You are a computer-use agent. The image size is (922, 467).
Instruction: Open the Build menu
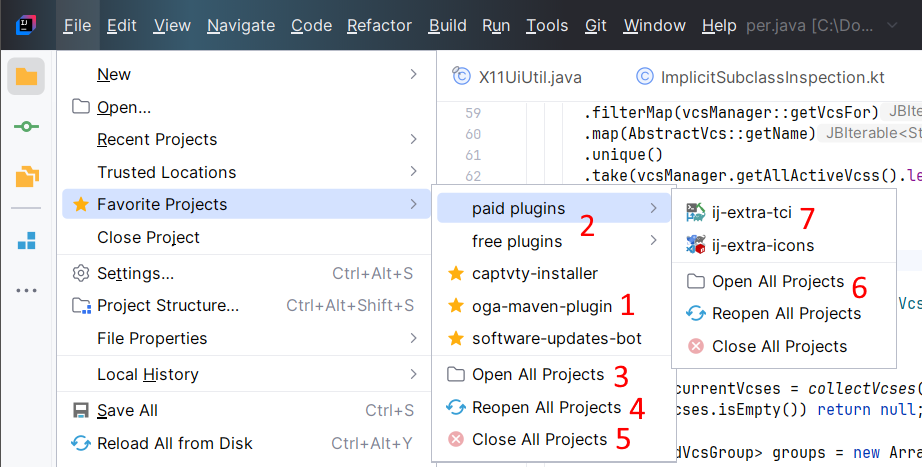pyautogui.click(x=447, y=25)
